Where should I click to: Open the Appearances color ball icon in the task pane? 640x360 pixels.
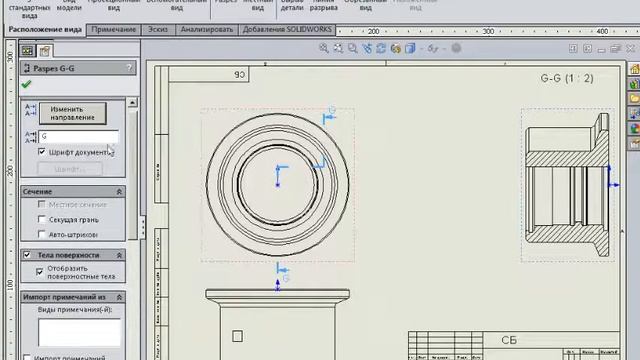pyautogui.click(x=634, y=129)
